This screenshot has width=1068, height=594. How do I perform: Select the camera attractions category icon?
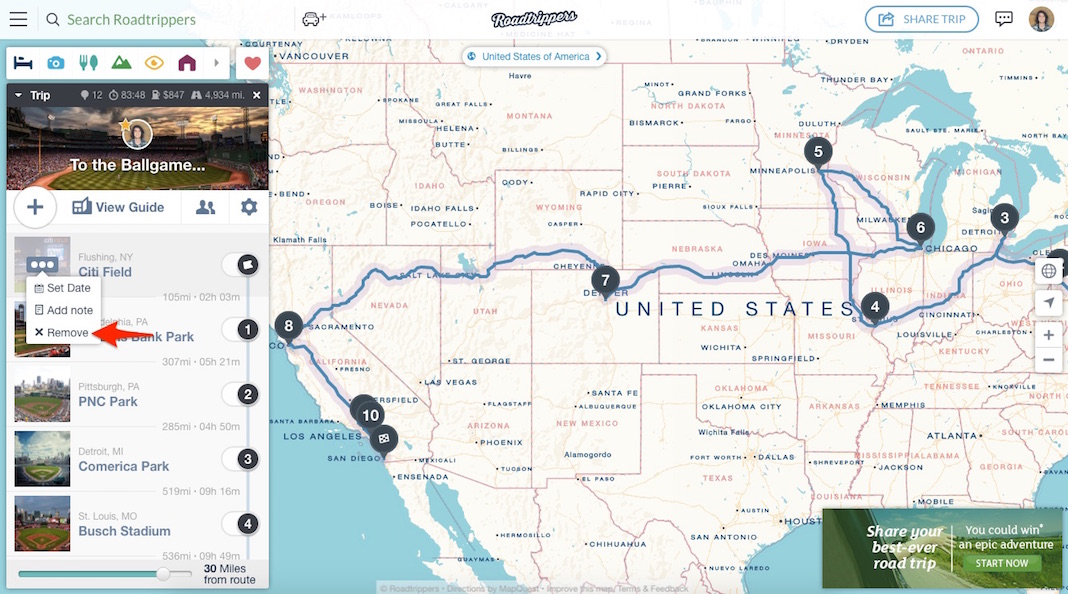(x=56, y=63)
